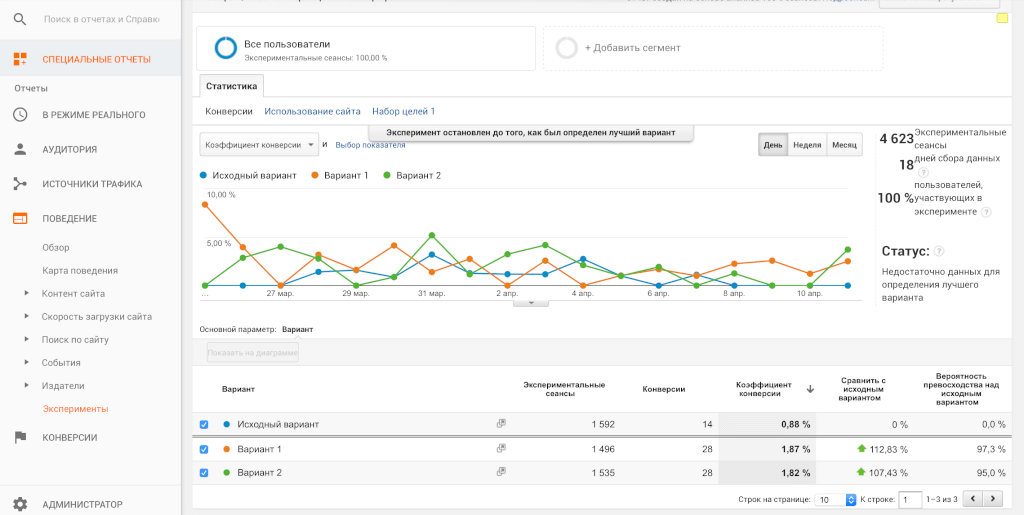This screenshot has width=1024, height=515.
Task: Toggle the Вариант 1 row checkbox
Action: (204, 449)
